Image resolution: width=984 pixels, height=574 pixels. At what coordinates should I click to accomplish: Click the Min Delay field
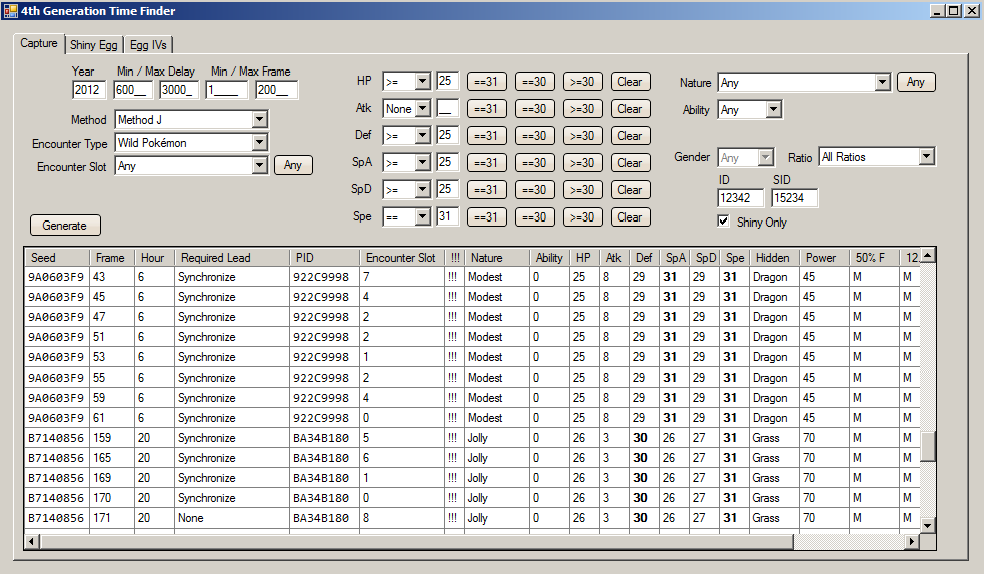point(134,90)
